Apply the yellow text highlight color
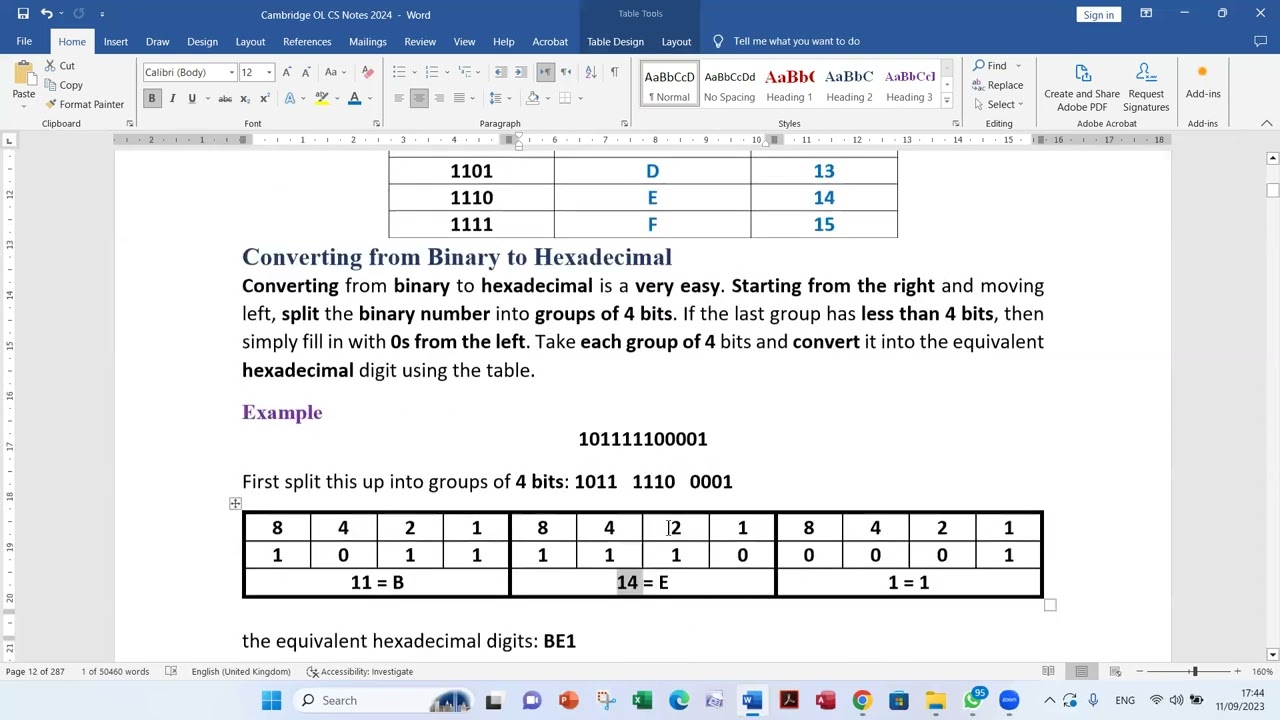Image resolution: width=1280 pixels, height=720 pixels. (x=321, y=98)
